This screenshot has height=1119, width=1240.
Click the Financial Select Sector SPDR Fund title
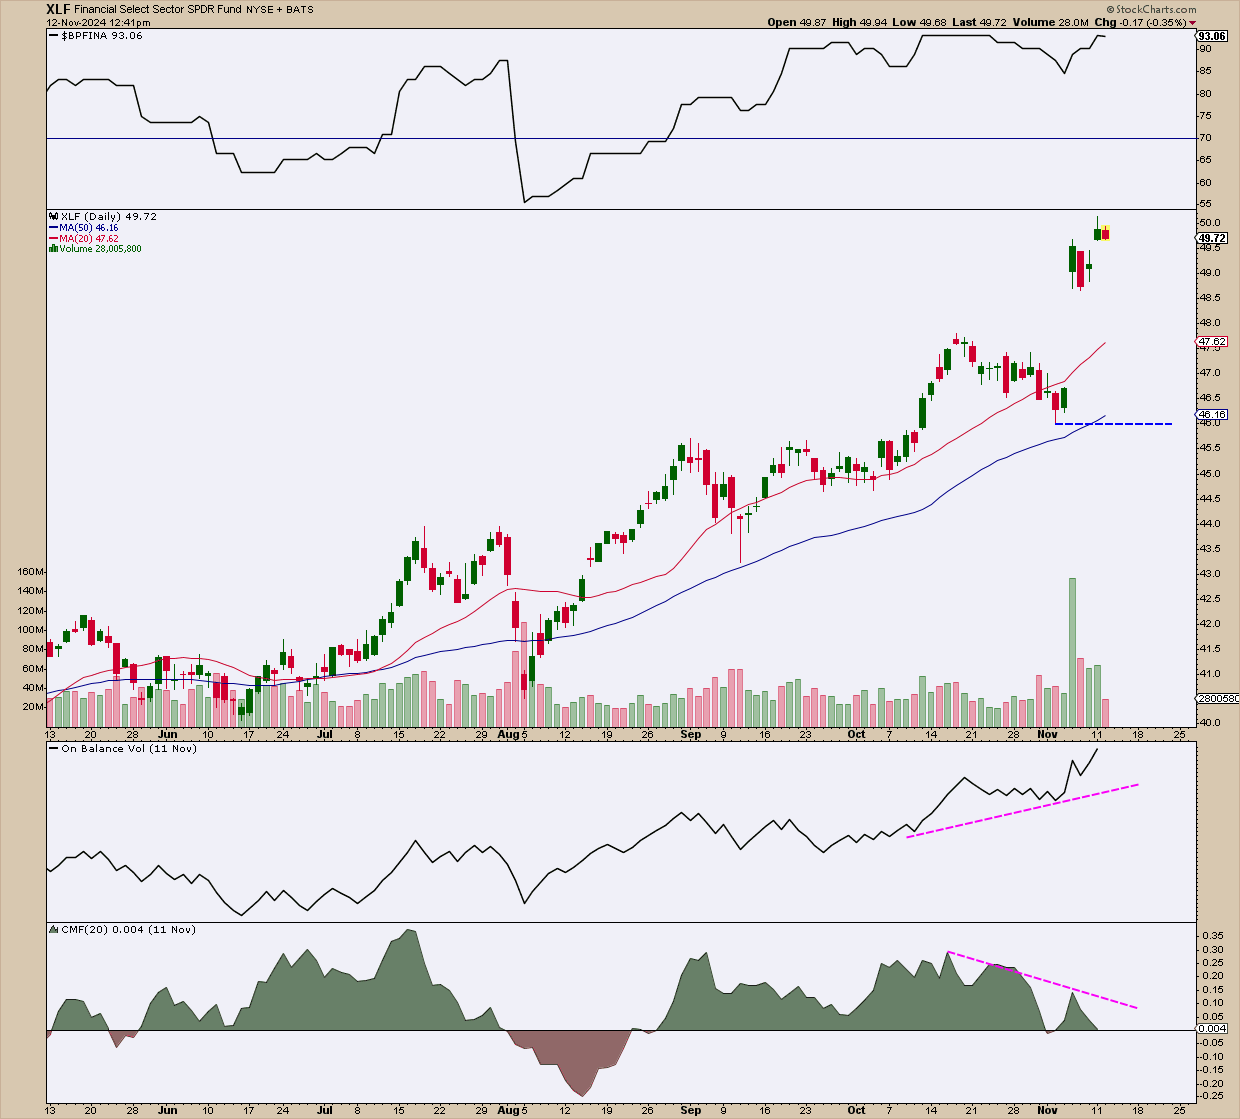click(158, 9)
